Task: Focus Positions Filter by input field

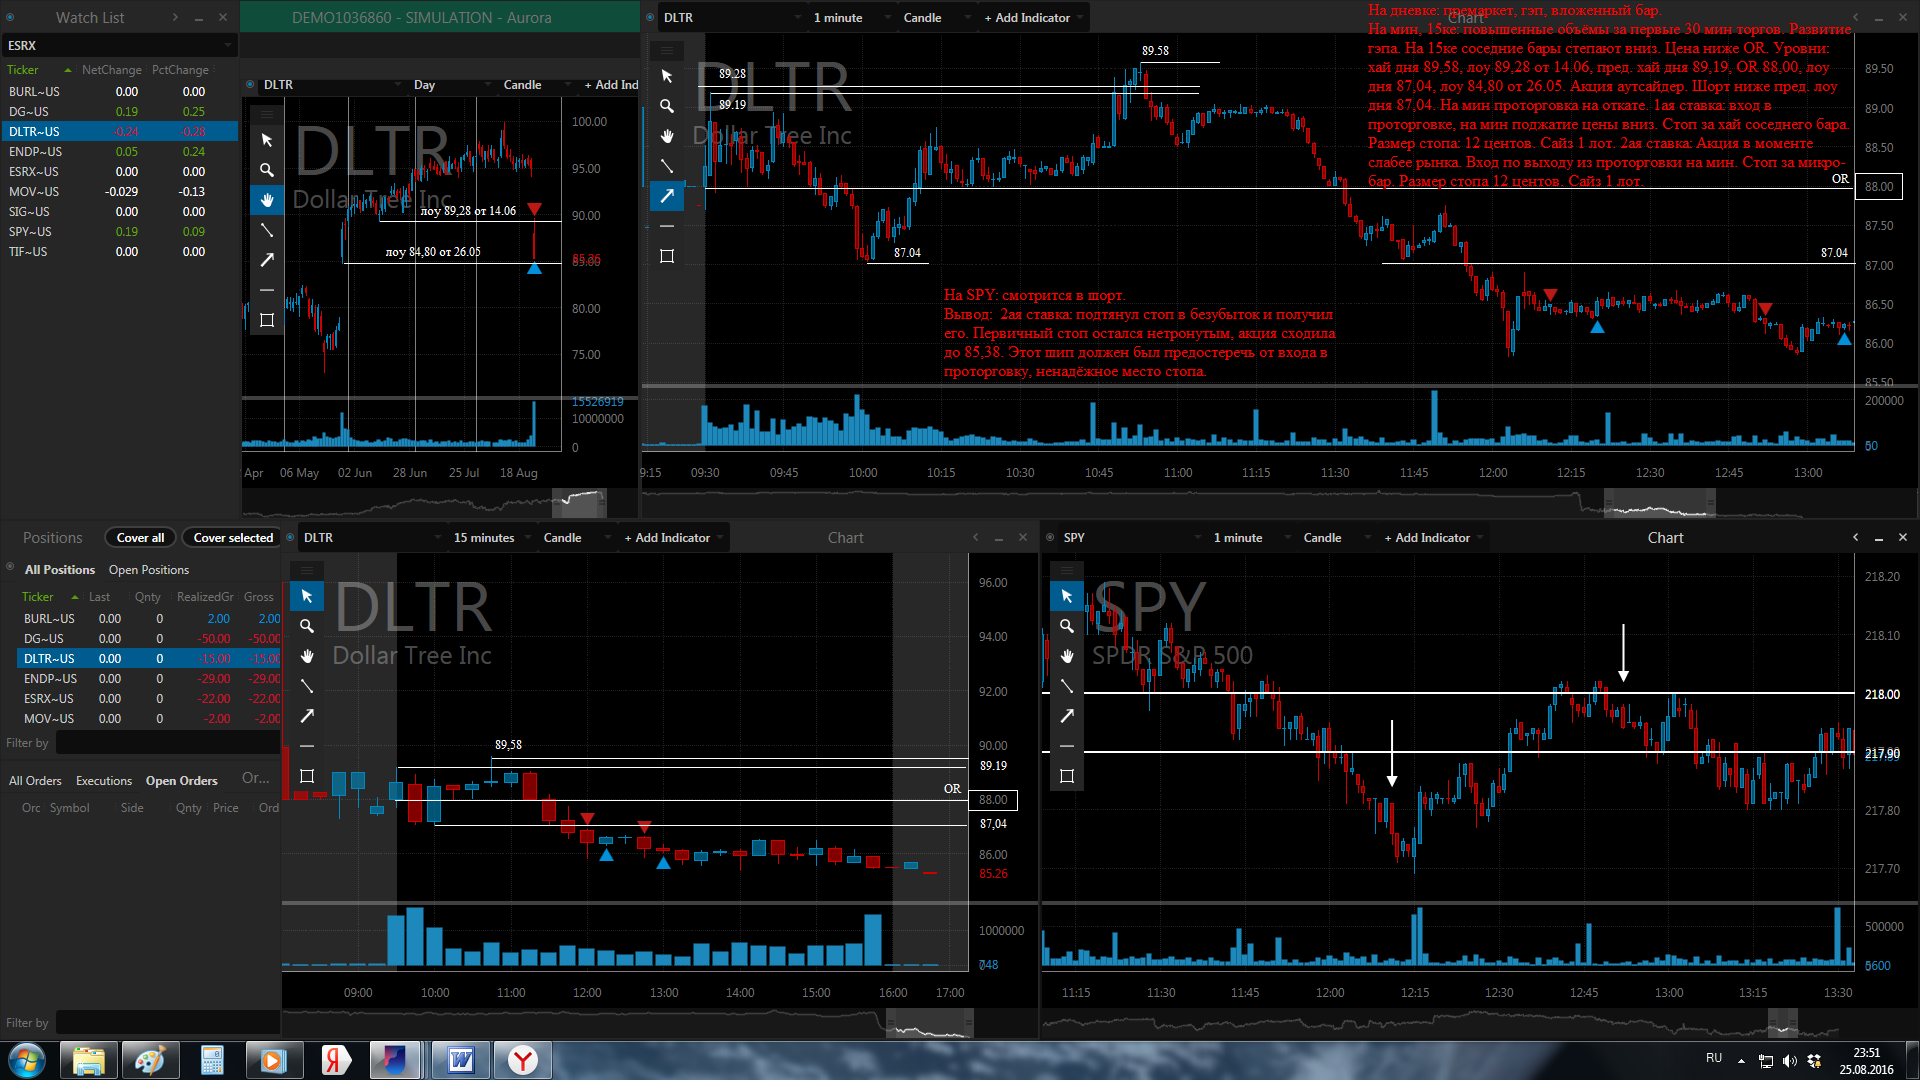Action: [x=167, y=743]
